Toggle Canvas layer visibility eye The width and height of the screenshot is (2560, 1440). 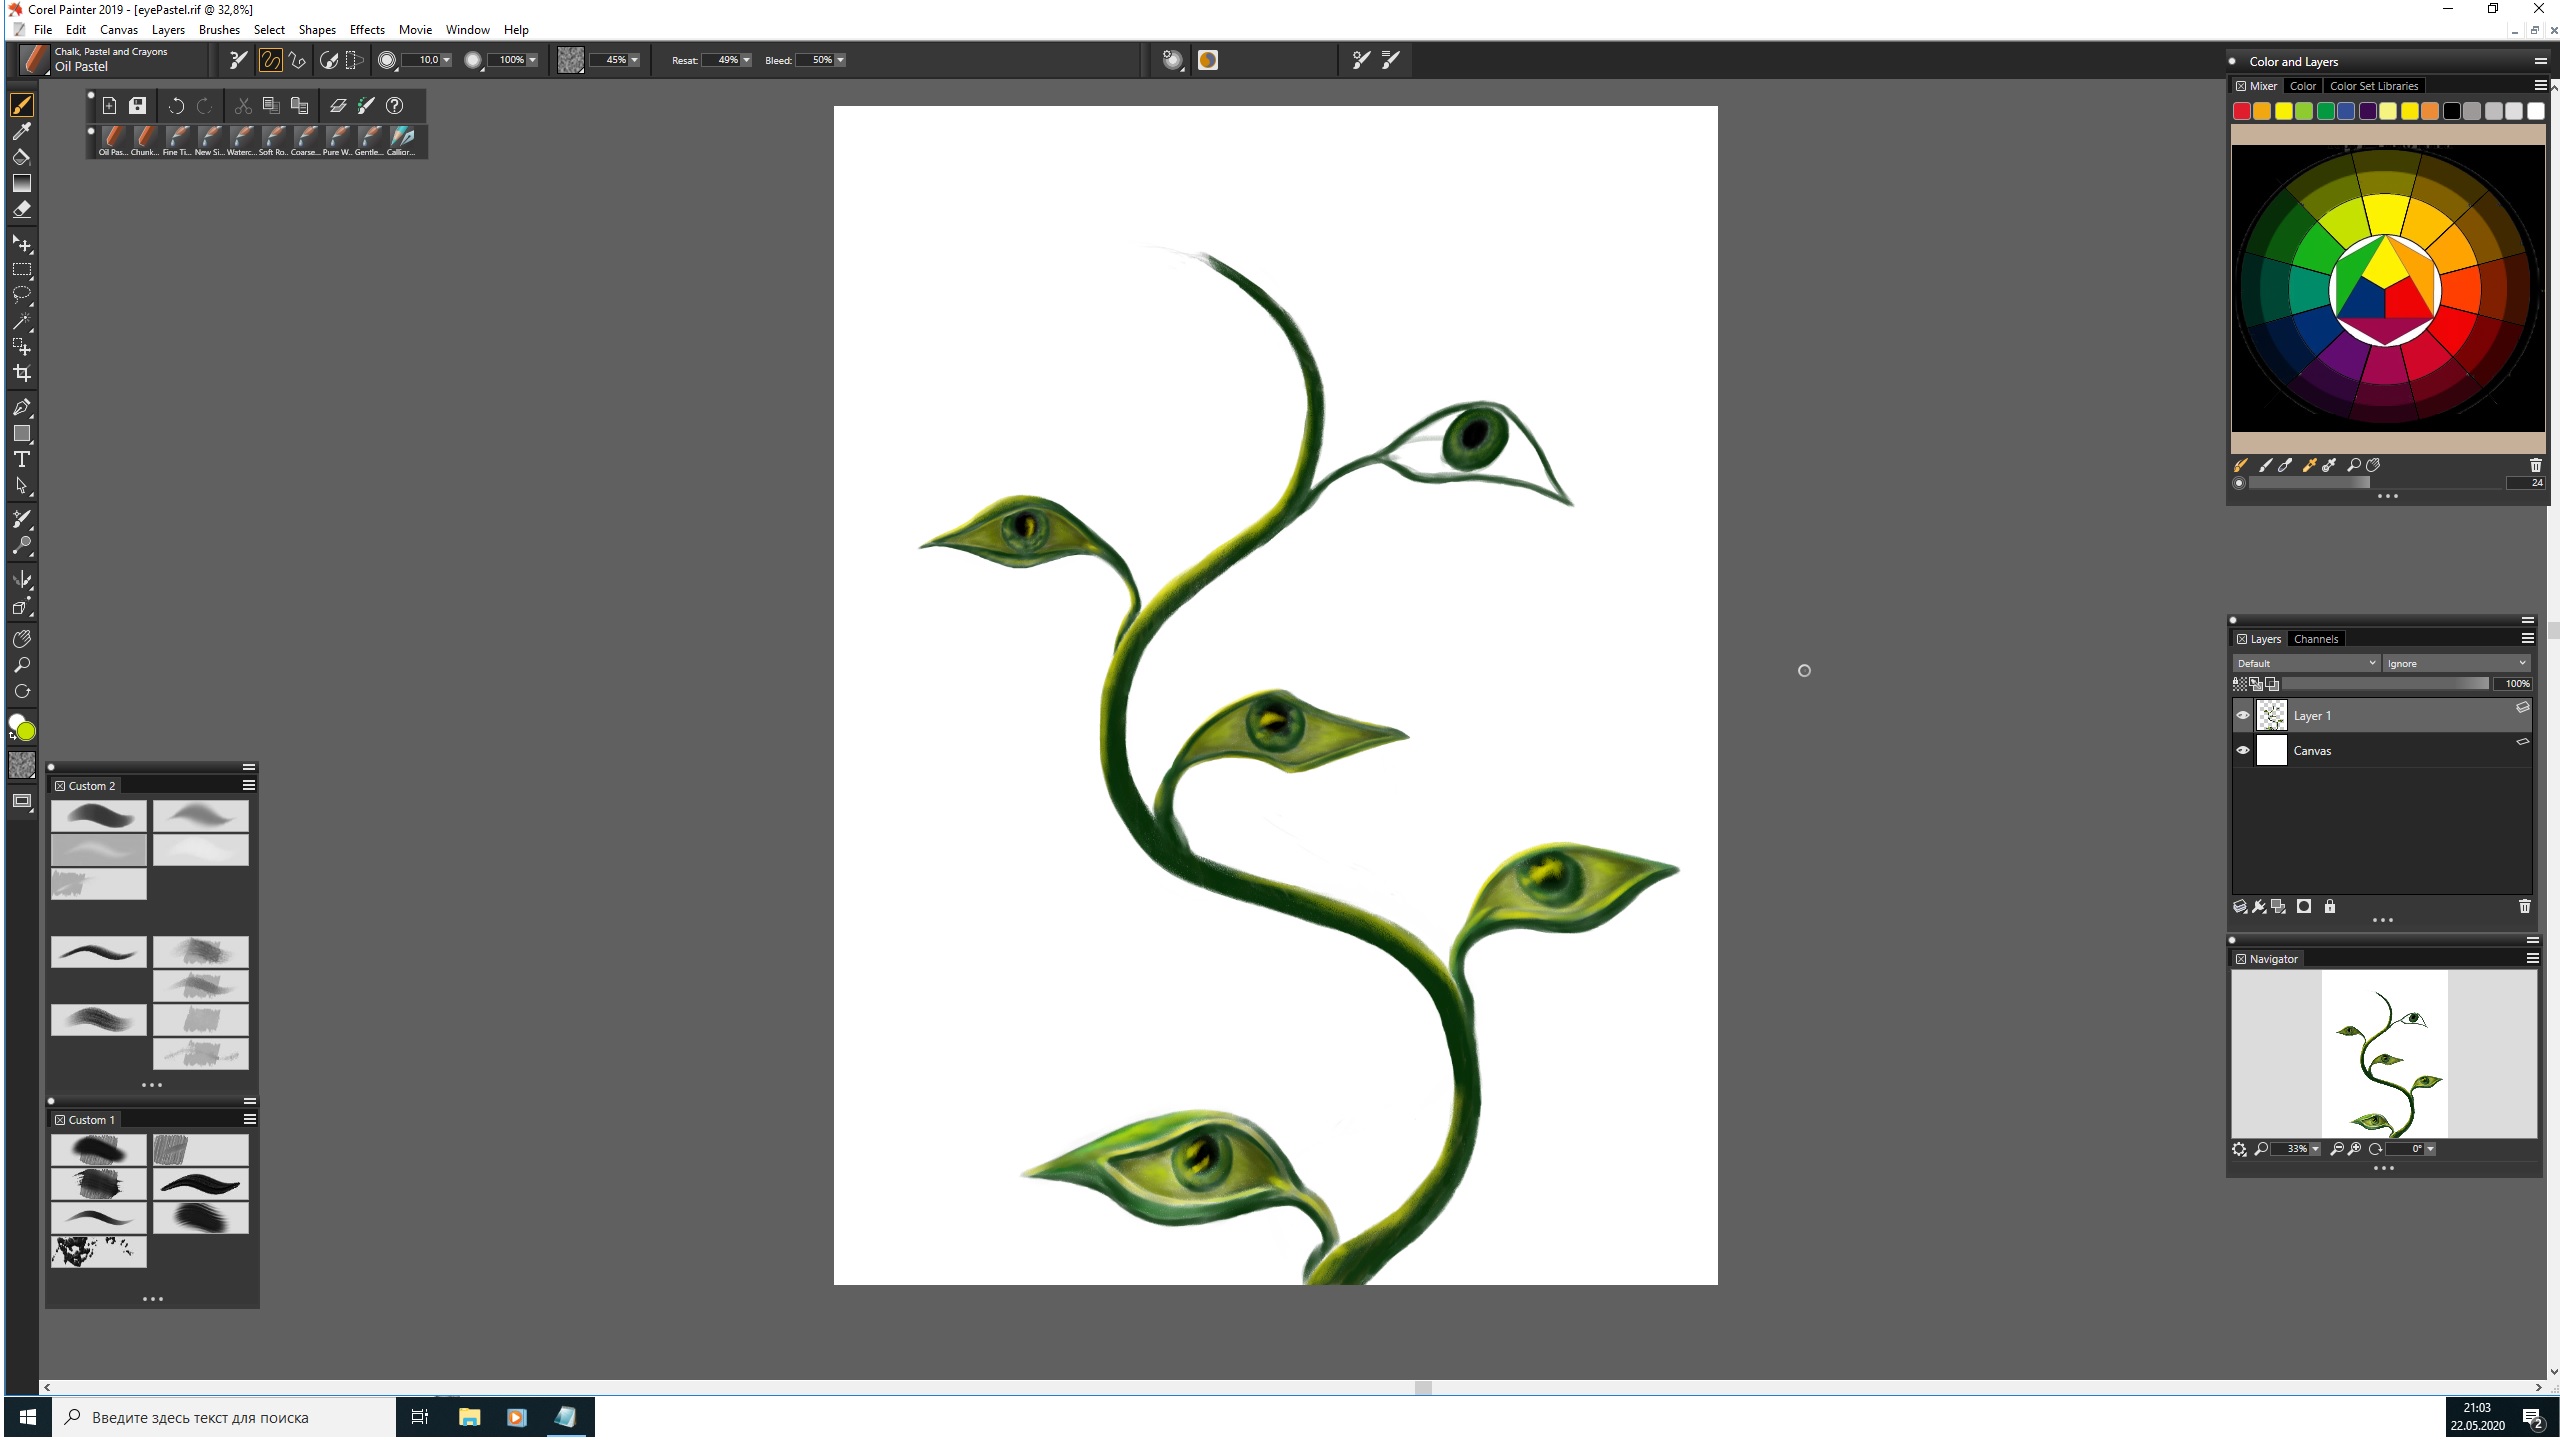point(2243,751)
